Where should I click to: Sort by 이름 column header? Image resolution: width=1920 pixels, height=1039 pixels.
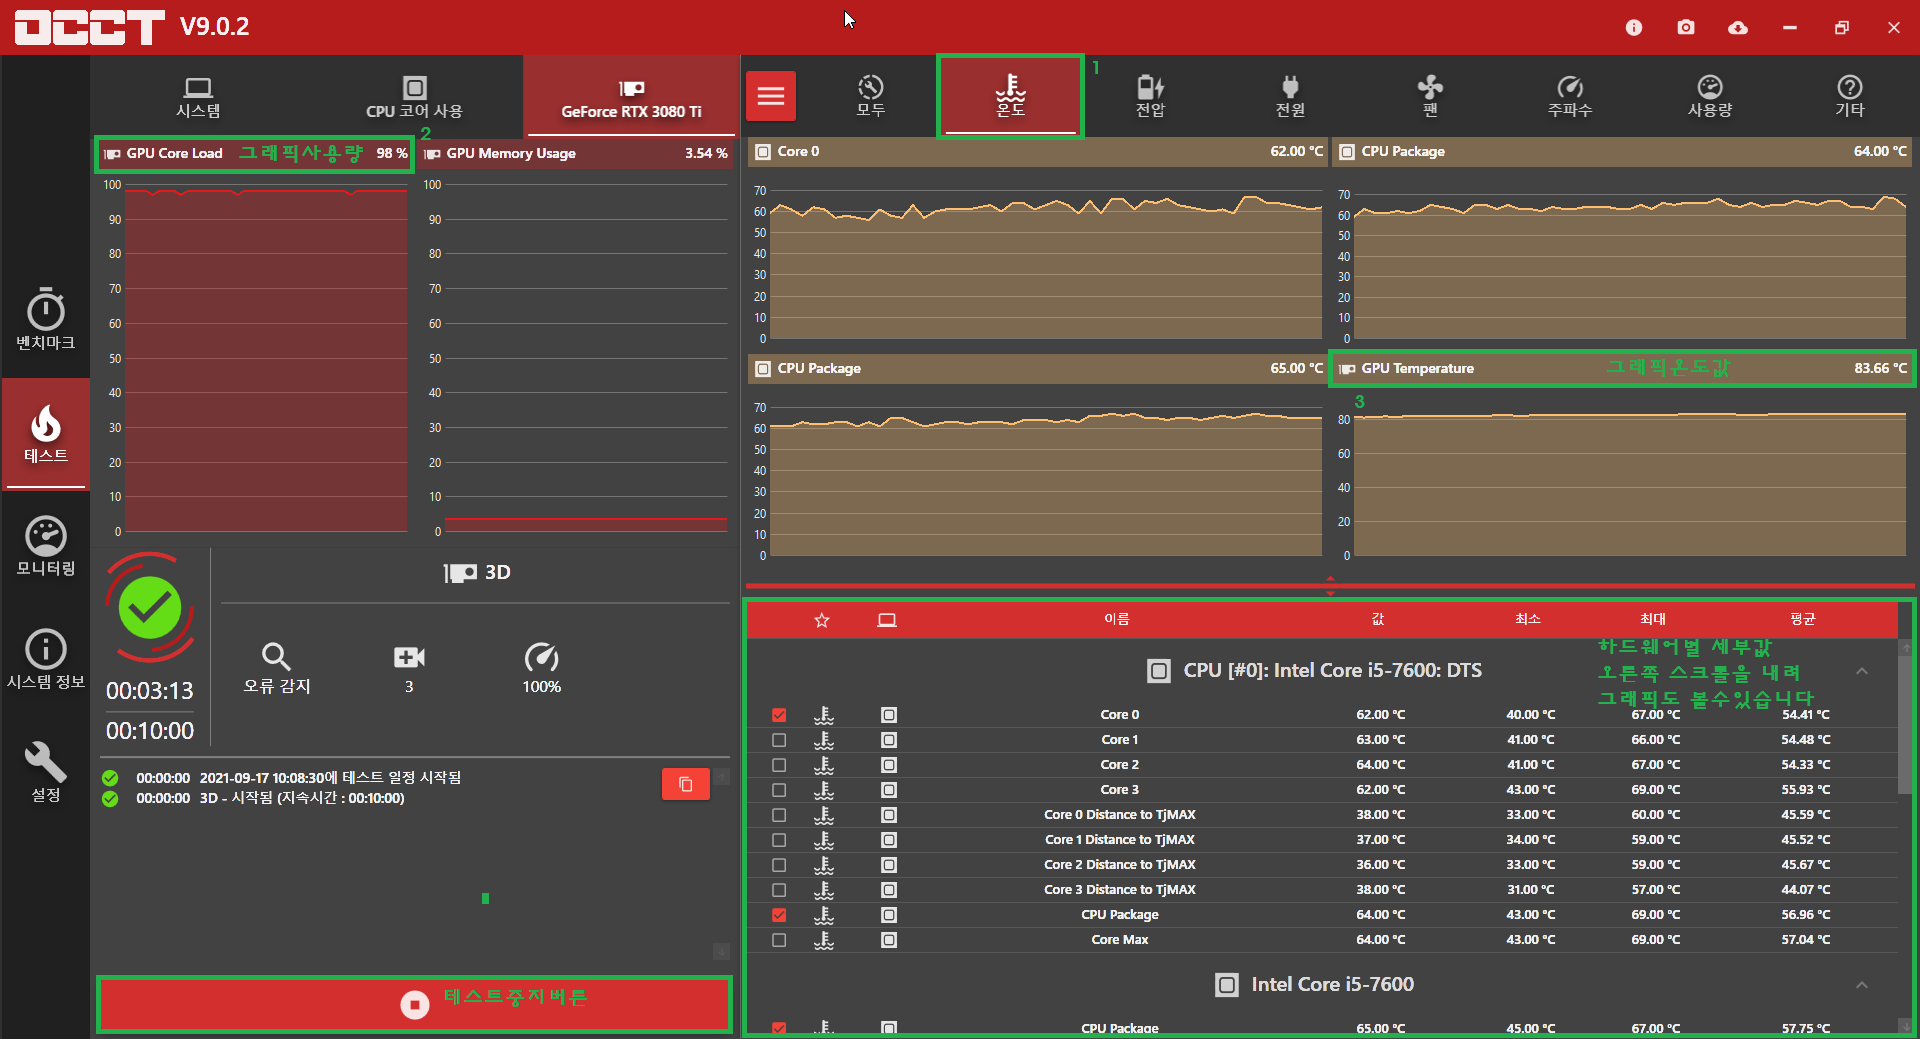(1117, 619)
